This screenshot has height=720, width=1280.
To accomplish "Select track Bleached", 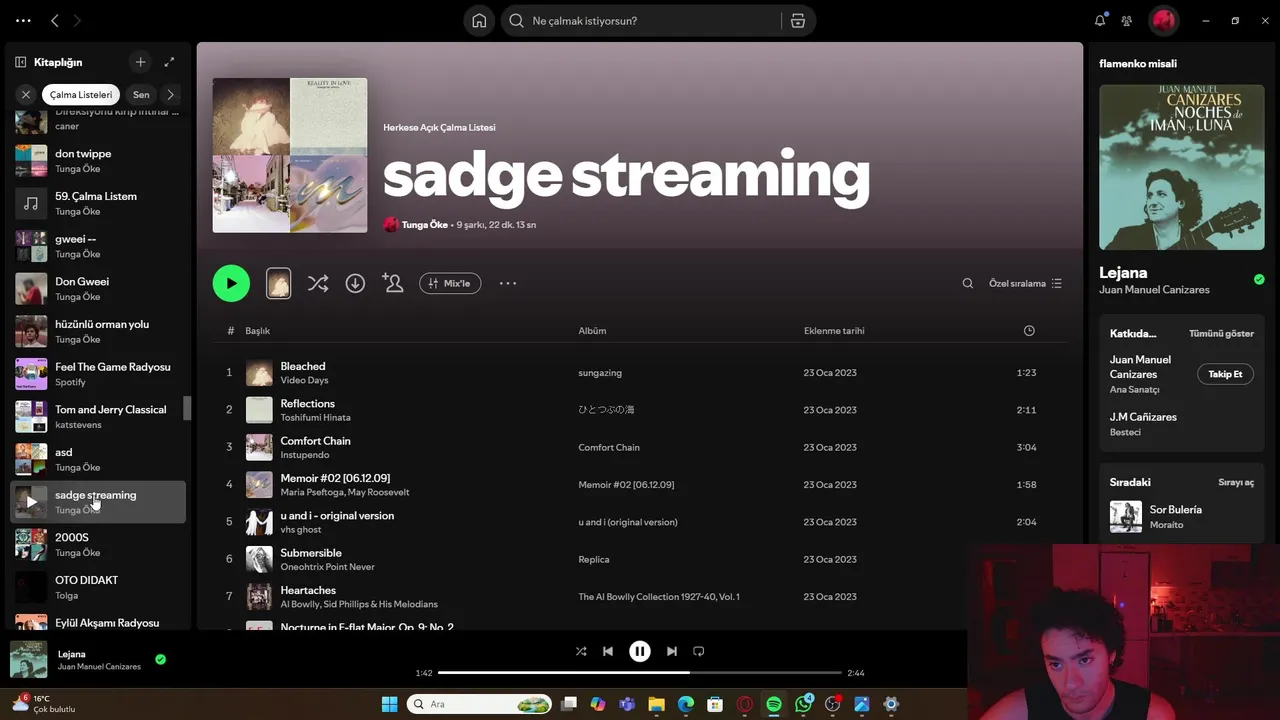I will pos(302,366).
